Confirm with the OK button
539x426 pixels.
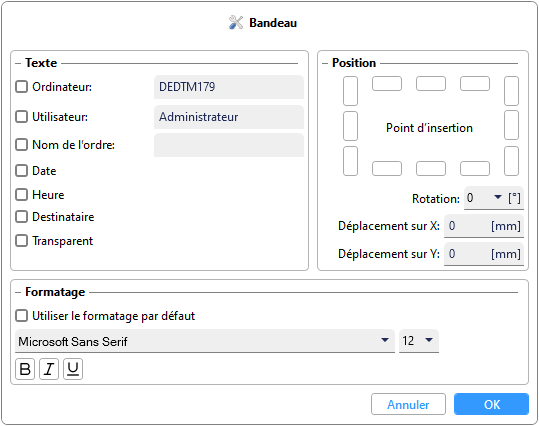tap(491, 404)
